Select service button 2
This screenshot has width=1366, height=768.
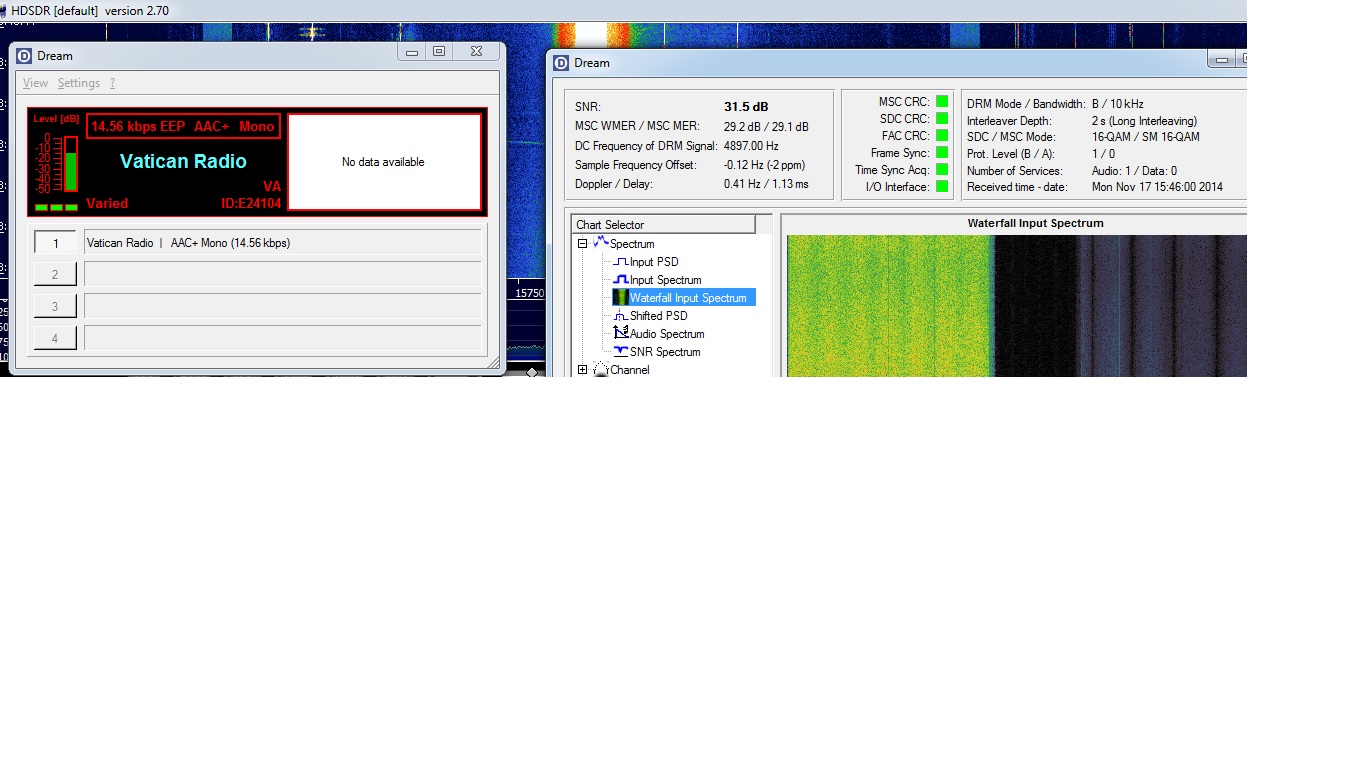[55, 275]
